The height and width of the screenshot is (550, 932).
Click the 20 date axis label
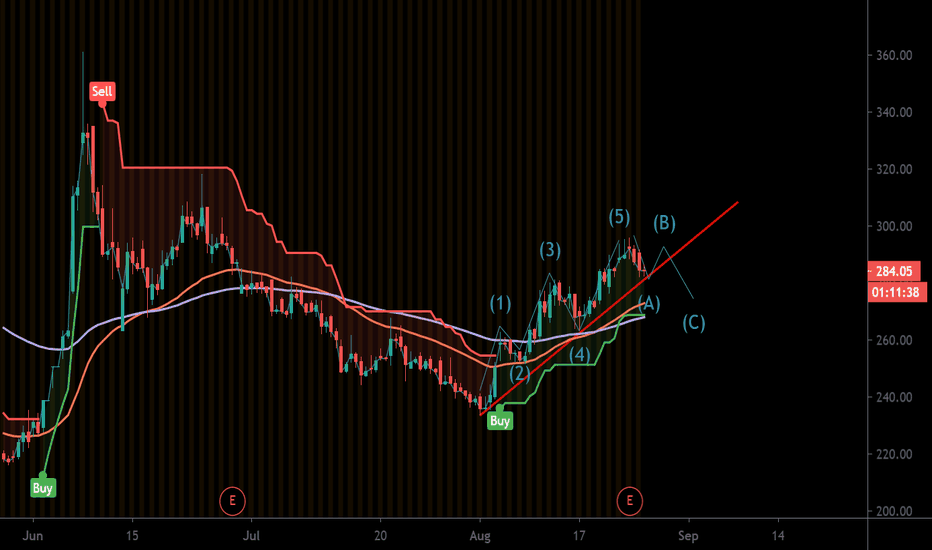[x=380, y=536]
